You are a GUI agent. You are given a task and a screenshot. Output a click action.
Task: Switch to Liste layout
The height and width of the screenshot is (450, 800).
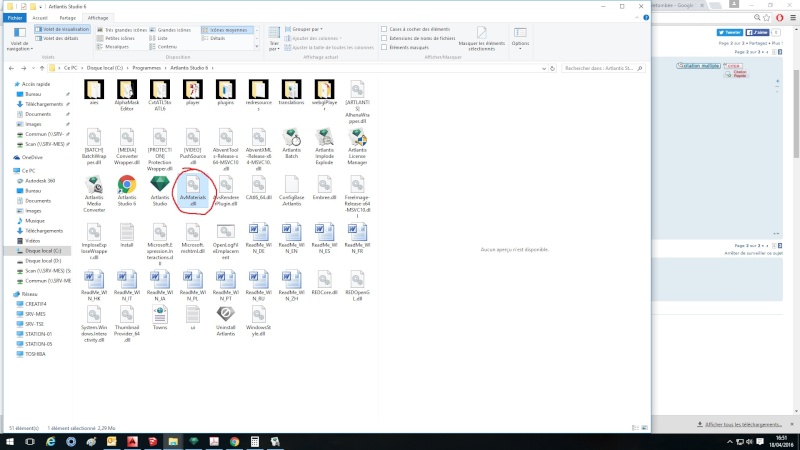pyautogui.click(x=159, y=38)
